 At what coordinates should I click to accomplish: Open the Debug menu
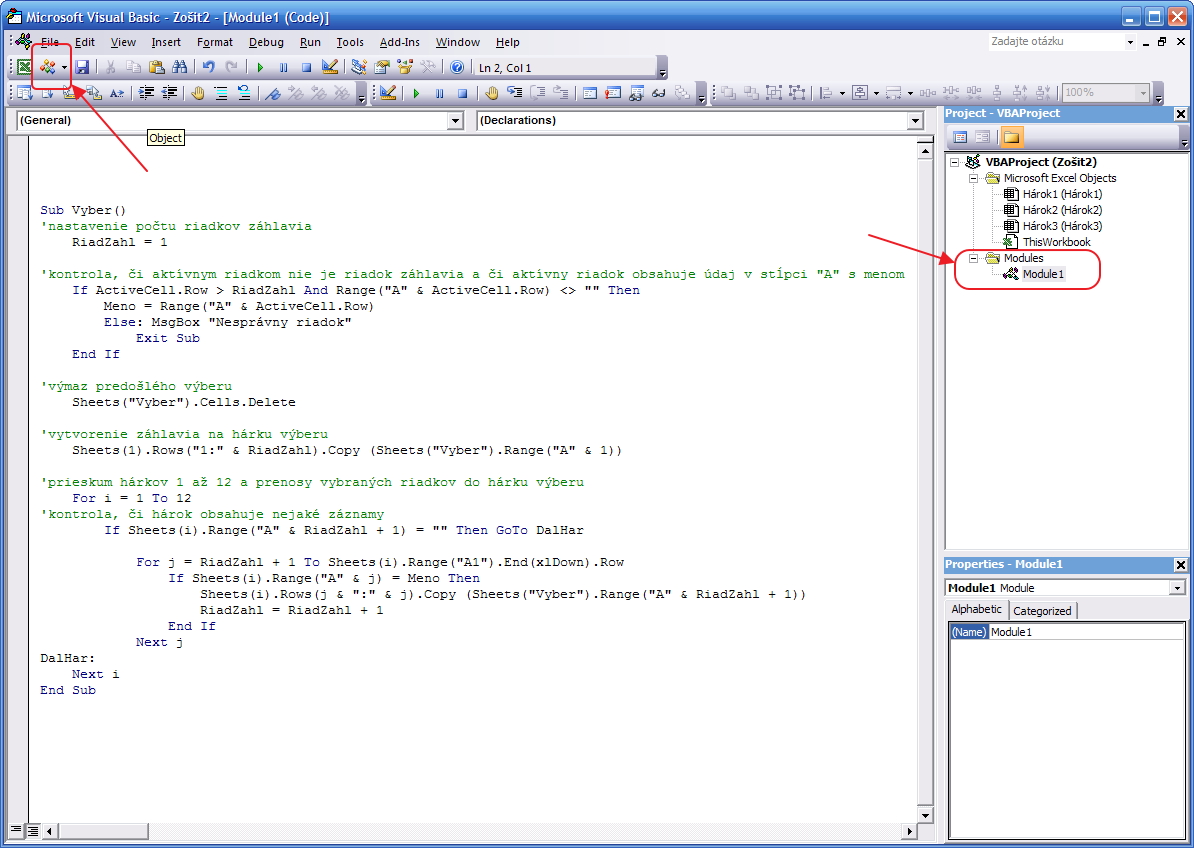pyautogui.click(x=266, y=42)
